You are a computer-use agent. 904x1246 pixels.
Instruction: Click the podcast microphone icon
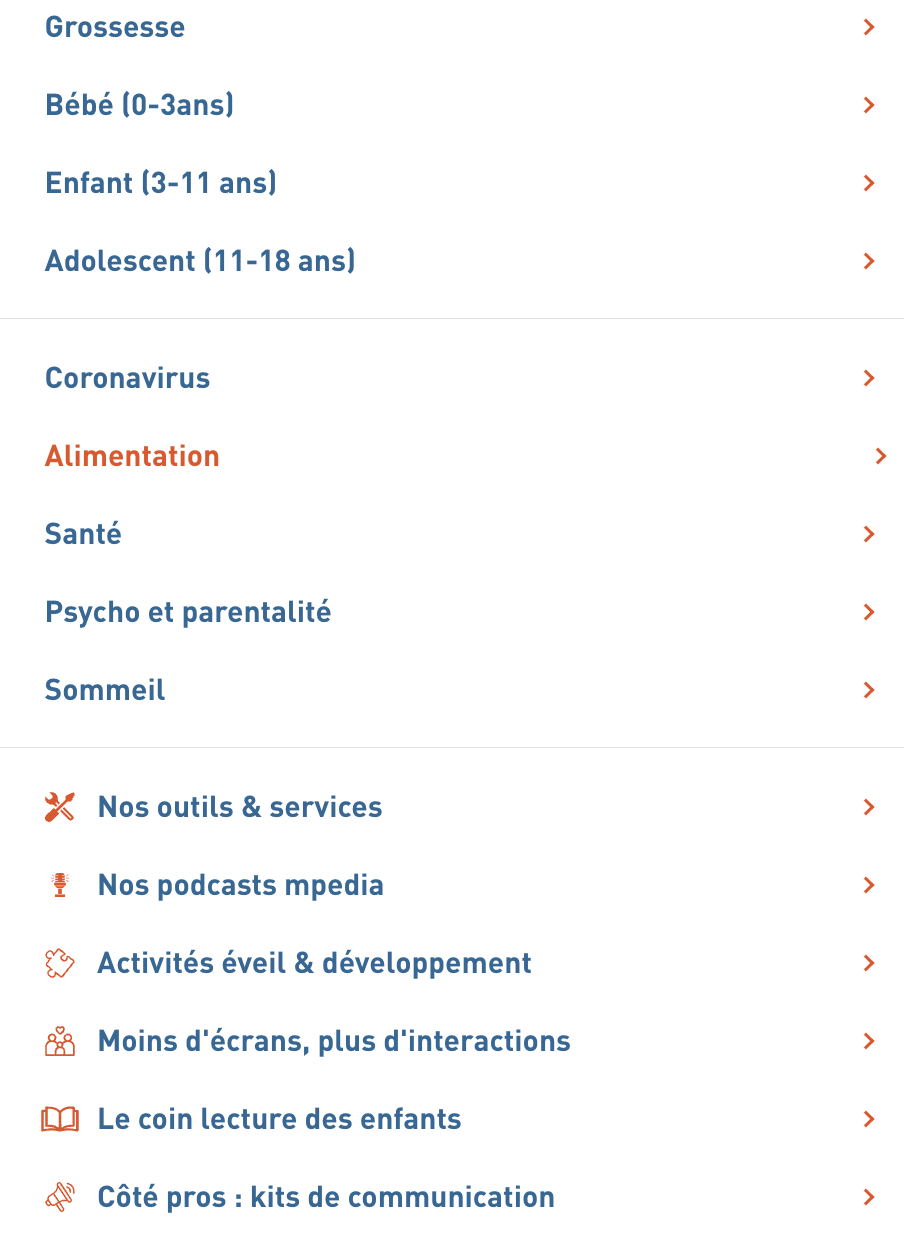click(x=60, y=885)
